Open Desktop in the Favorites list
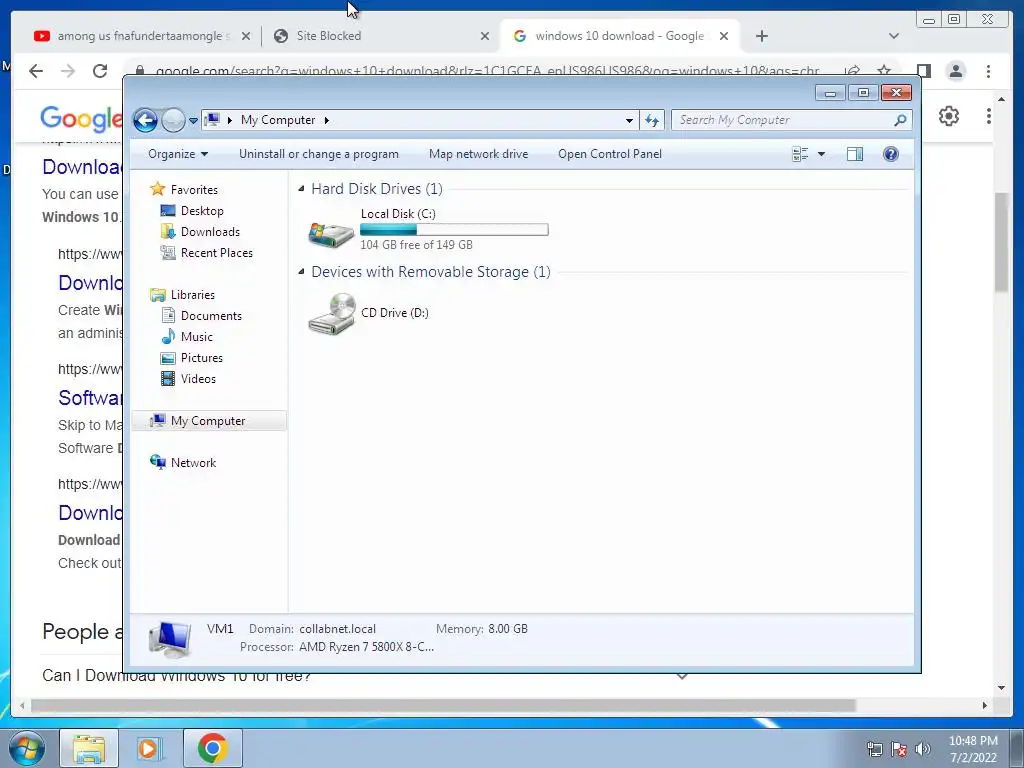The width and height of the screenshot is (1024, 768). [x=192, y=211]
